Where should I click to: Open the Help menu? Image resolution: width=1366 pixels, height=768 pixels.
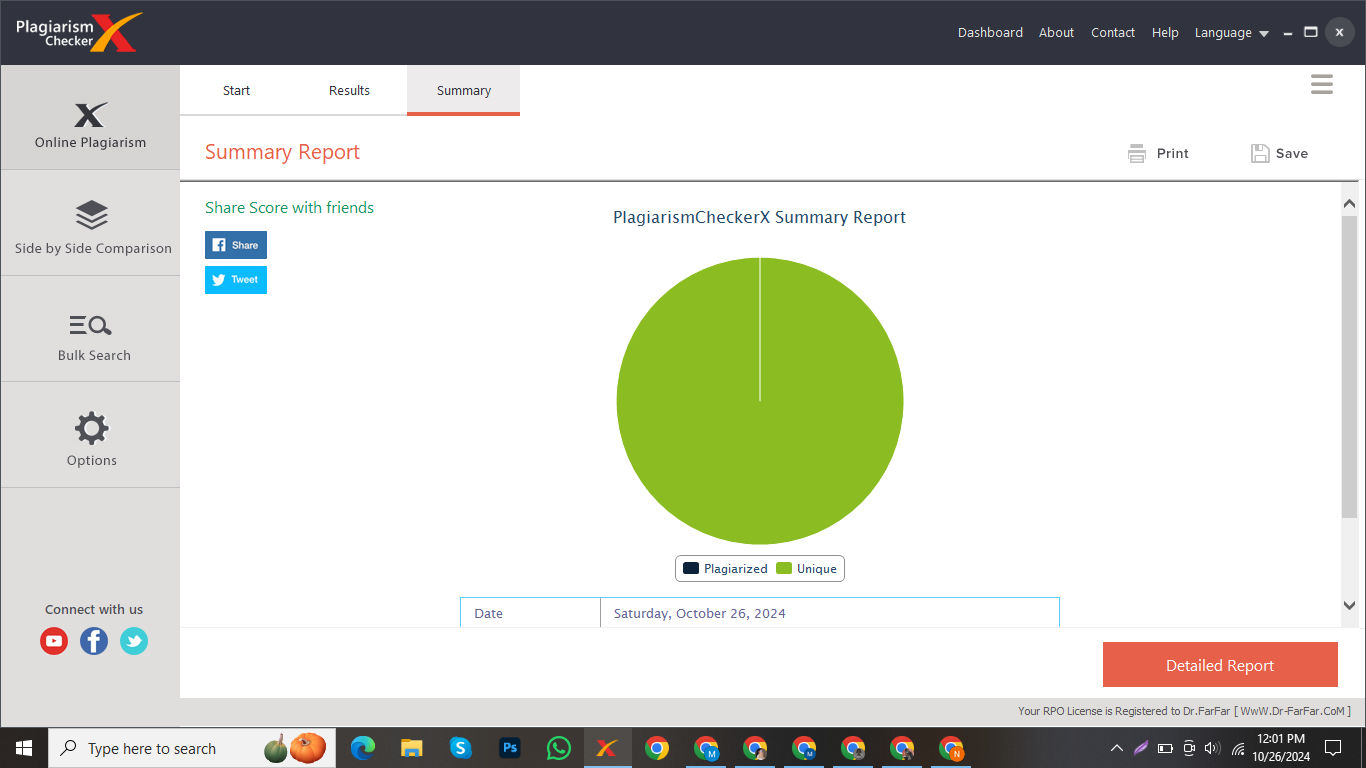tap(1165, 32)
